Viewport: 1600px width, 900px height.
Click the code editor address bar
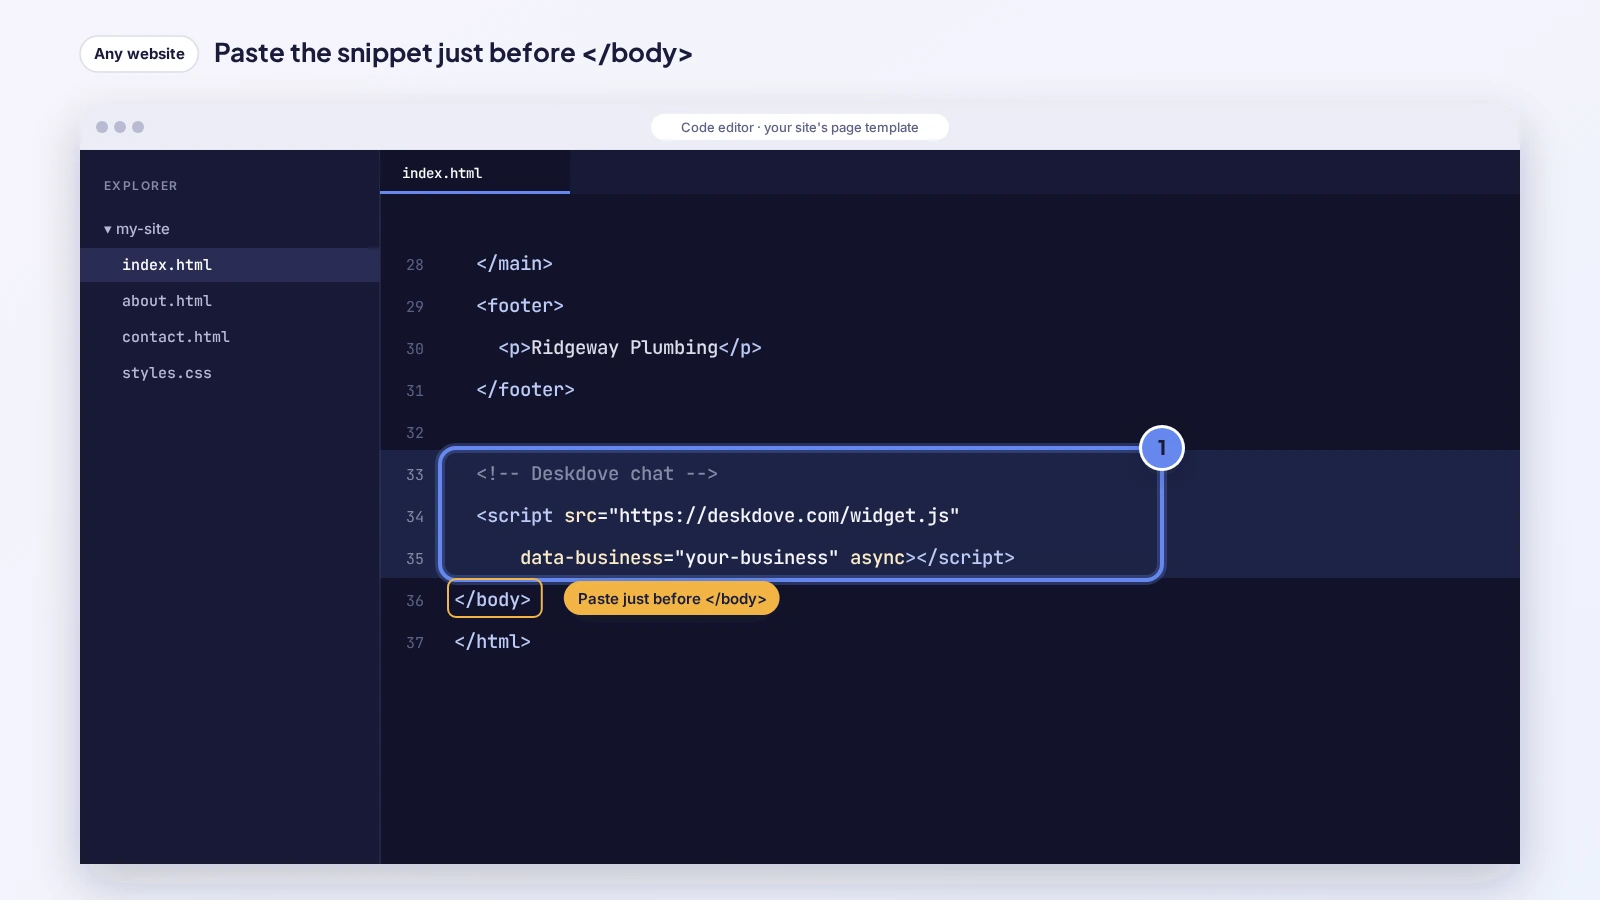[x=800, y=127]
